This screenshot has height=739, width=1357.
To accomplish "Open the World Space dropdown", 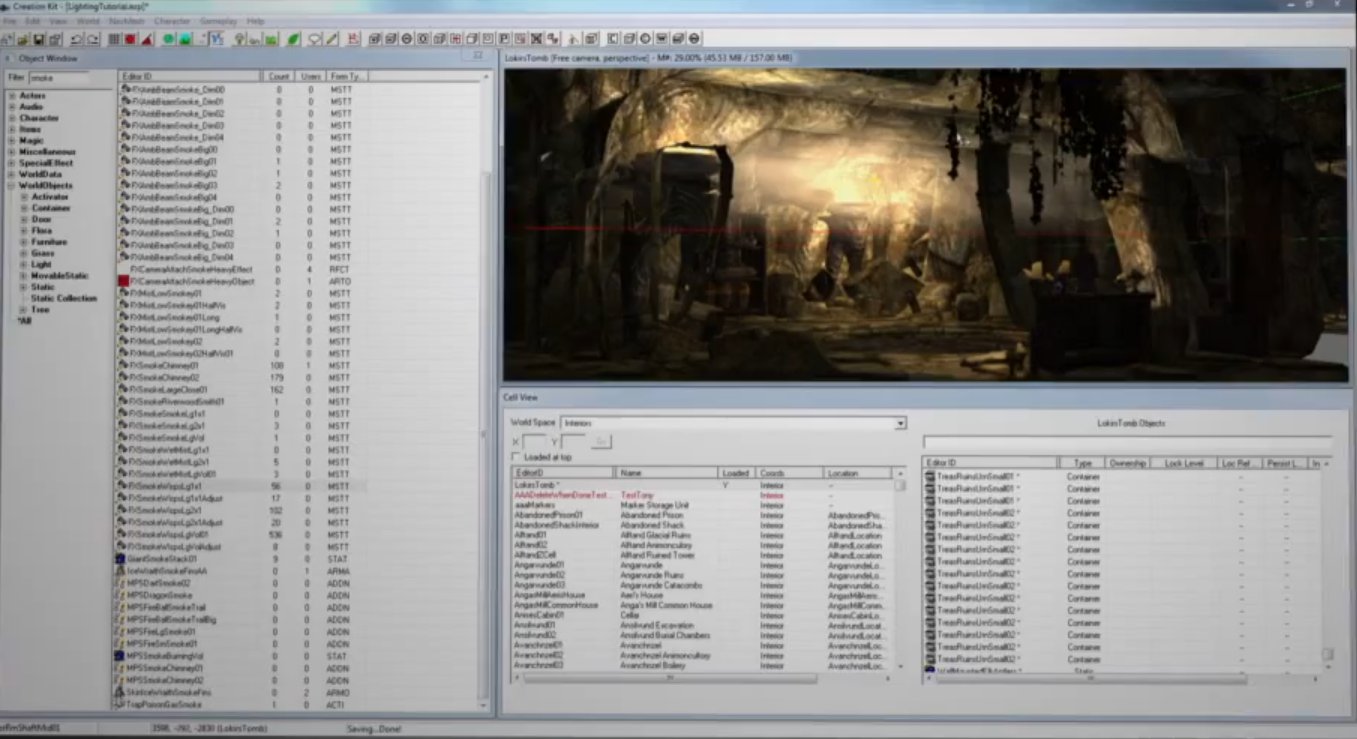I will pos(900,423).
